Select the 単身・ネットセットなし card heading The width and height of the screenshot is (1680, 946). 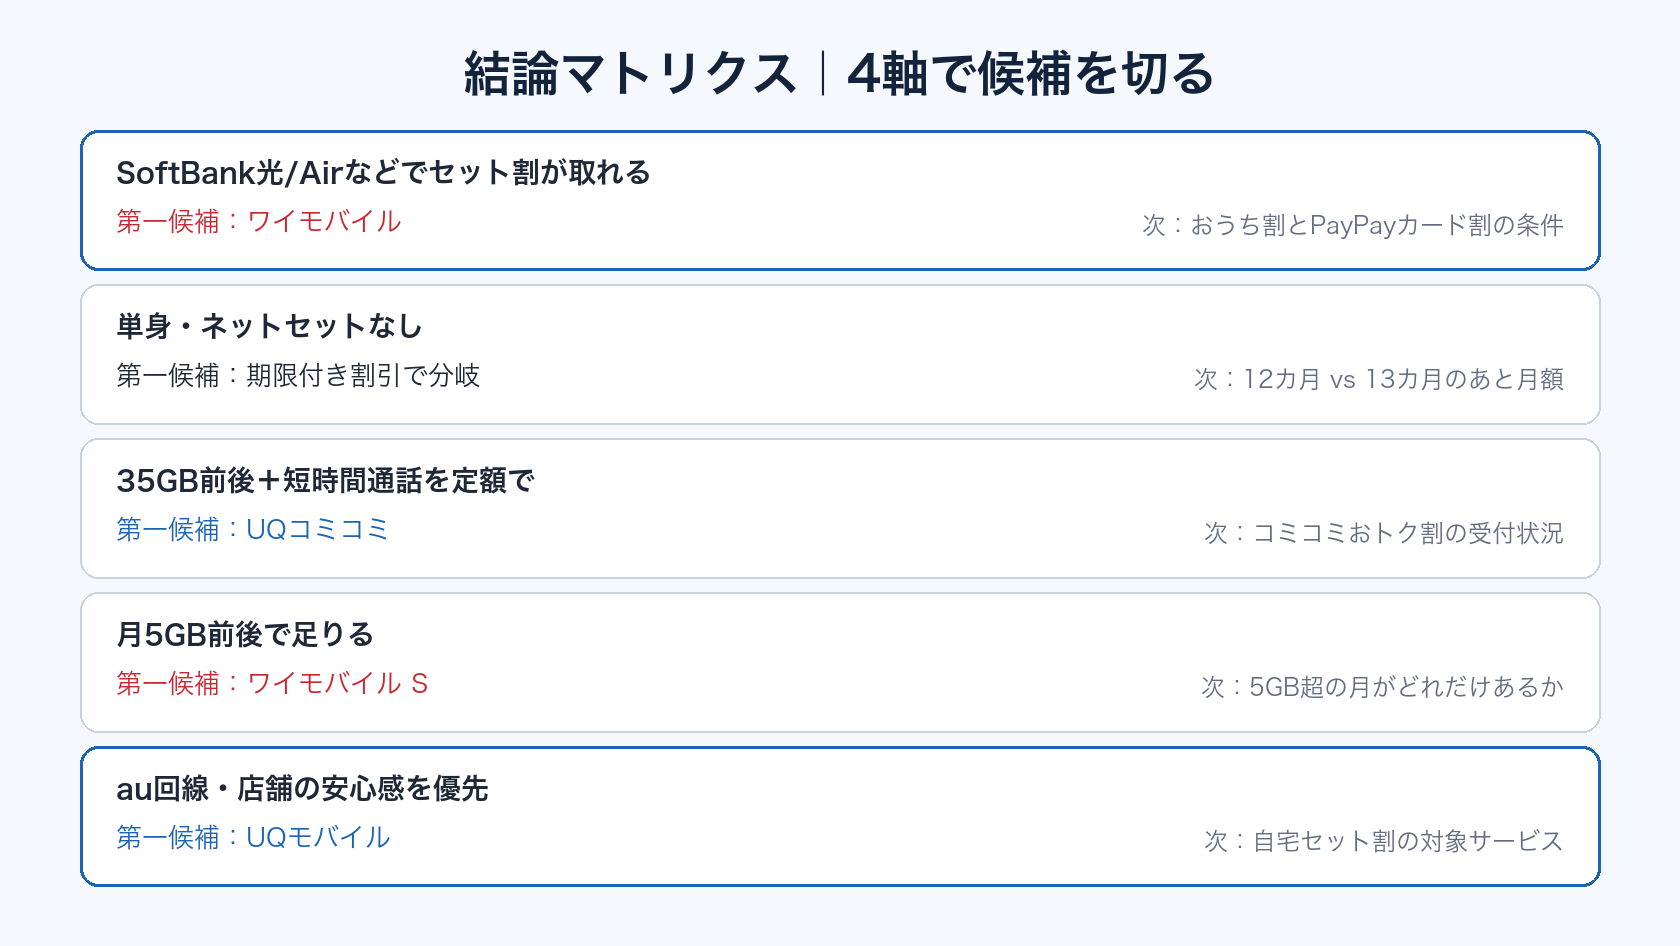269,326
